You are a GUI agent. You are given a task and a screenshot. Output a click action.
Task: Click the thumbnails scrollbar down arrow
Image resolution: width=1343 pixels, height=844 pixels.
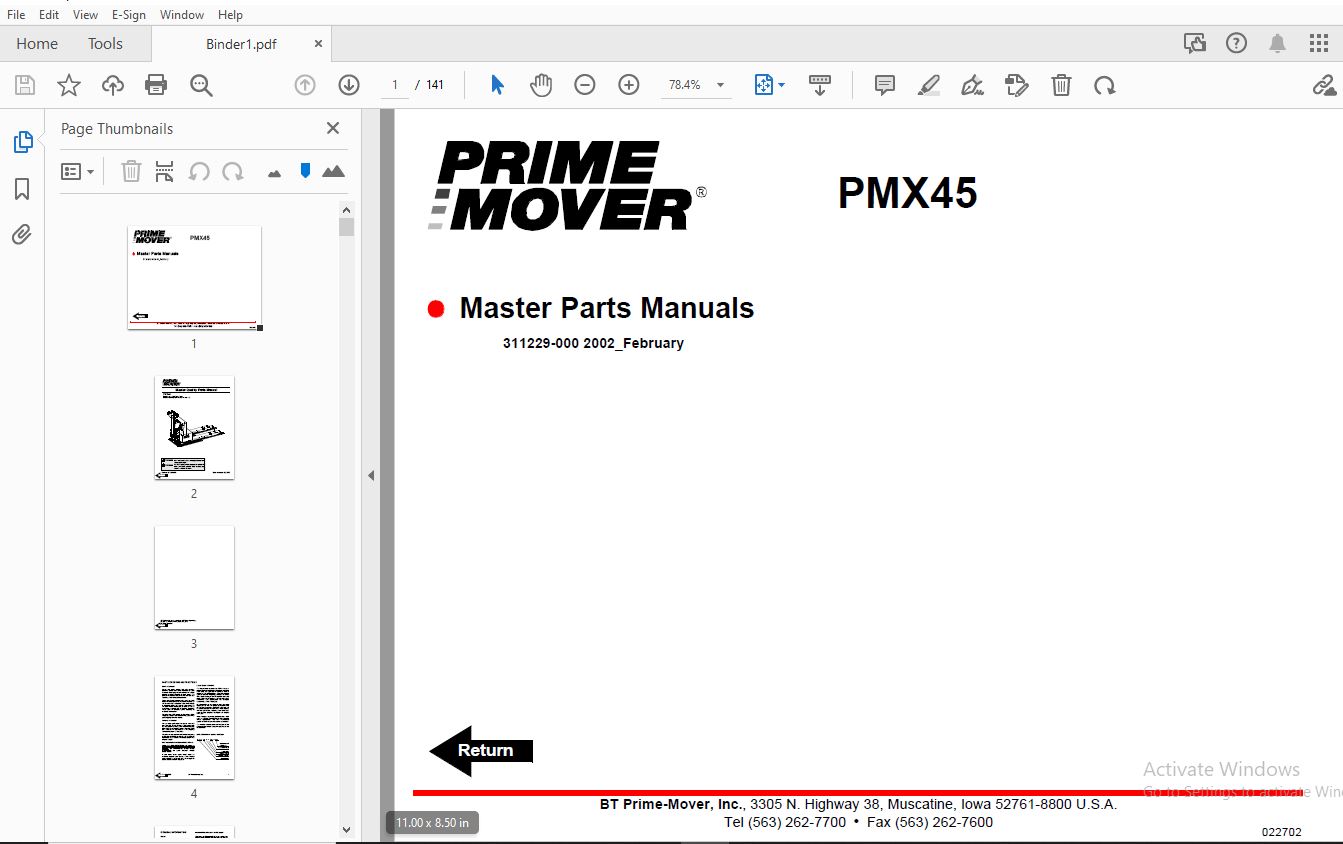pyautogui.click(x=347, y=829)
